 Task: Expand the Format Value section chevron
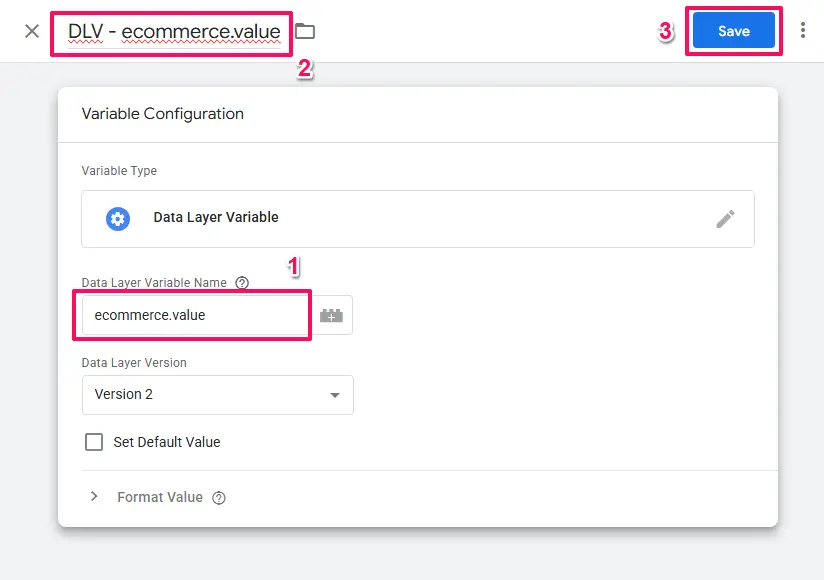point(94,497)
